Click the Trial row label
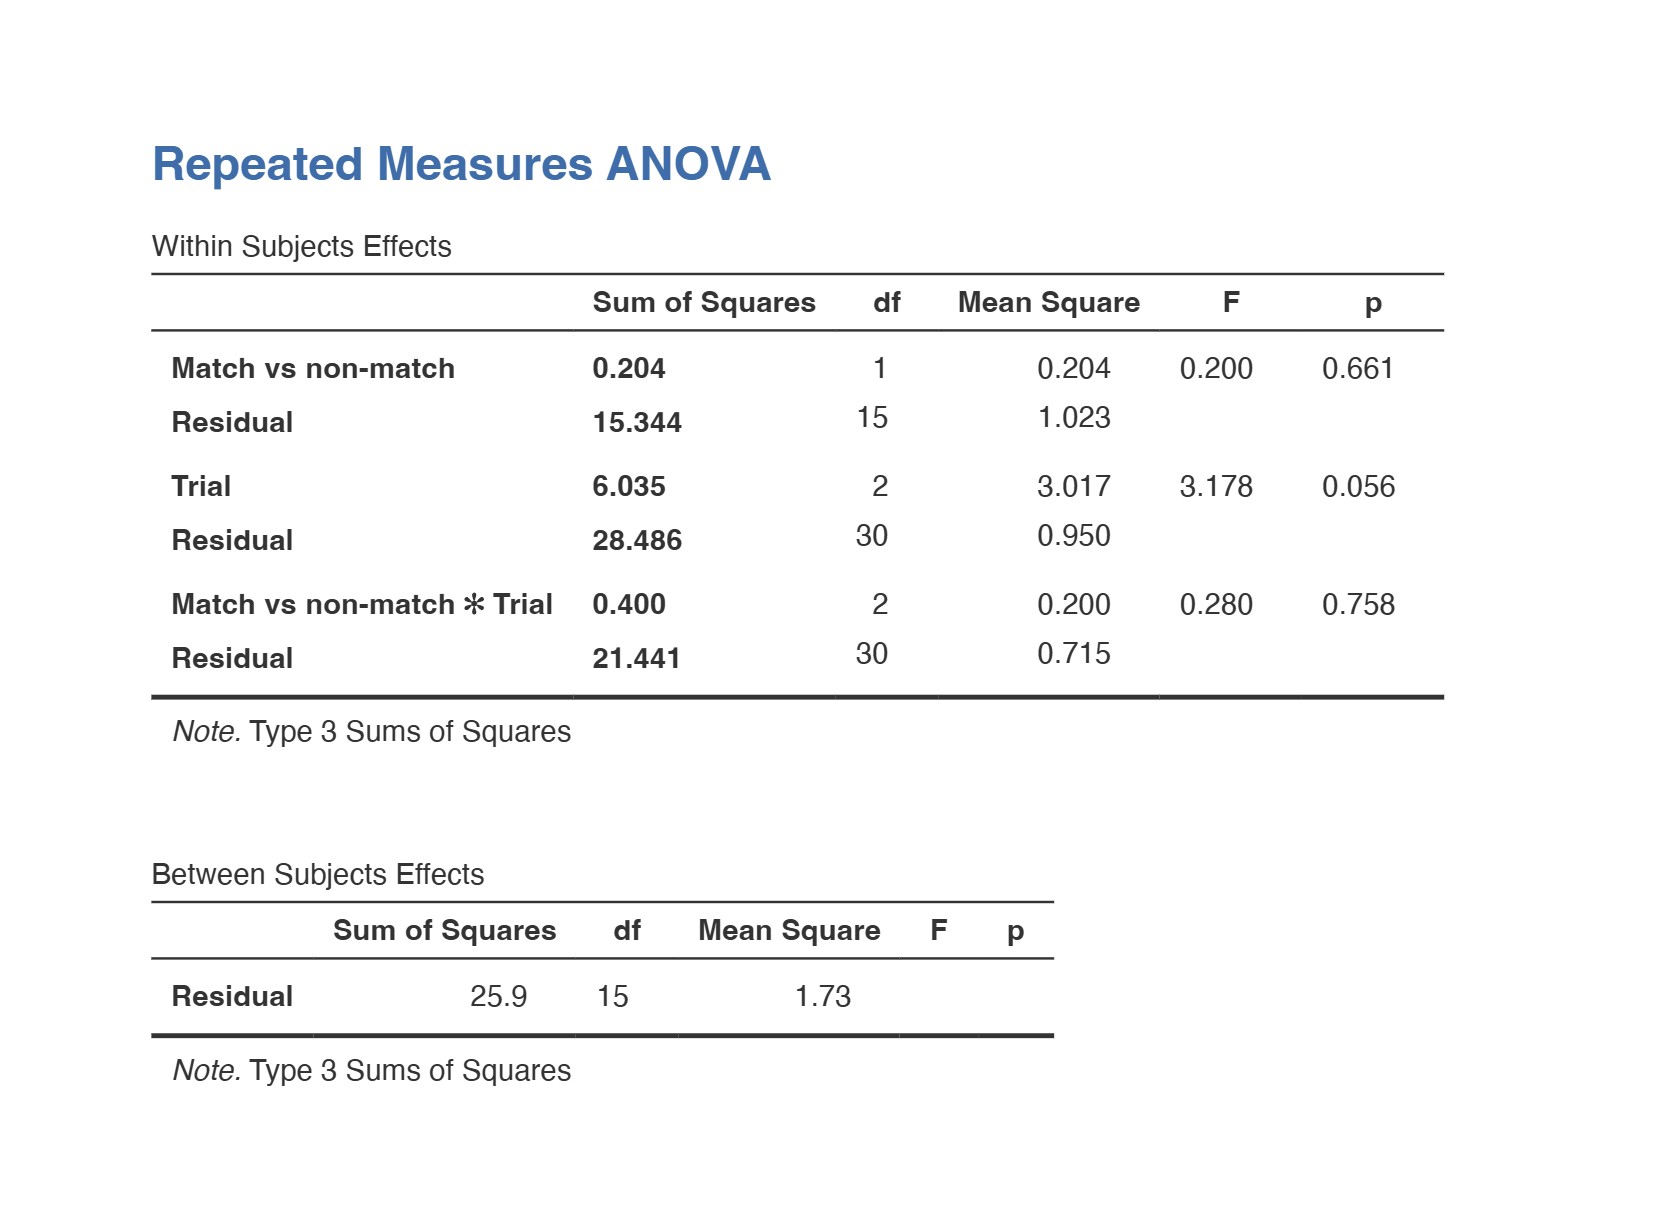Viewport: 1653px width, 1210px height. (x=201, y=487)
